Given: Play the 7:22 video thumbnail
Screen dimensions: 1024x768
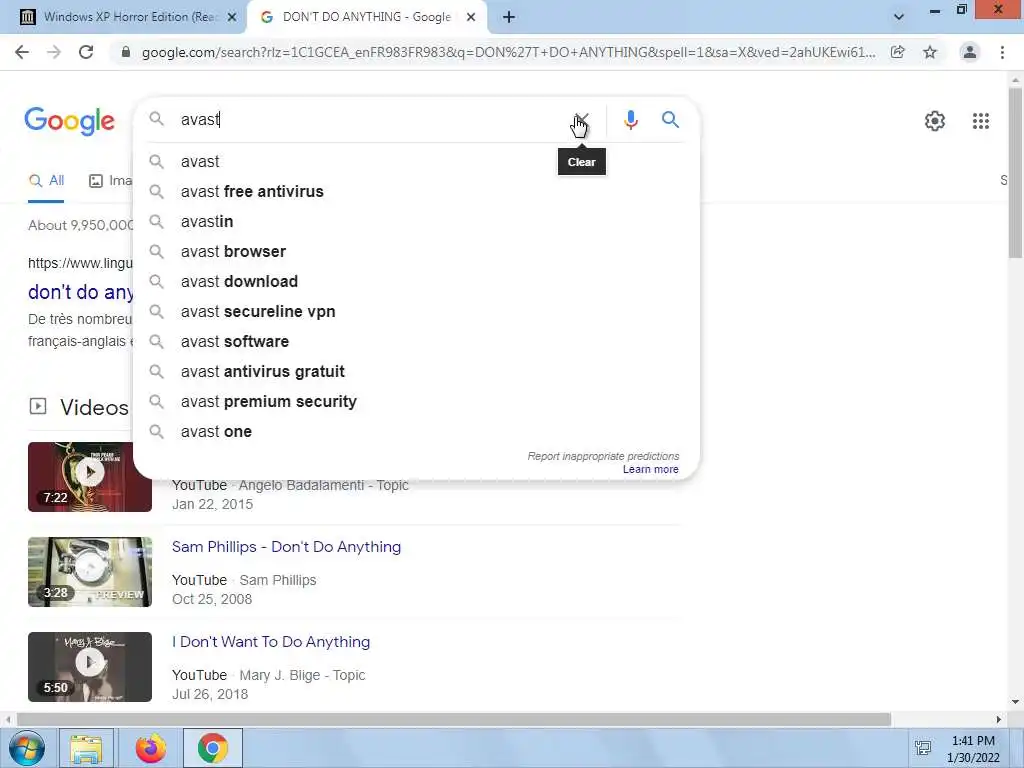Looking at the screenshot, I should 89,477.
